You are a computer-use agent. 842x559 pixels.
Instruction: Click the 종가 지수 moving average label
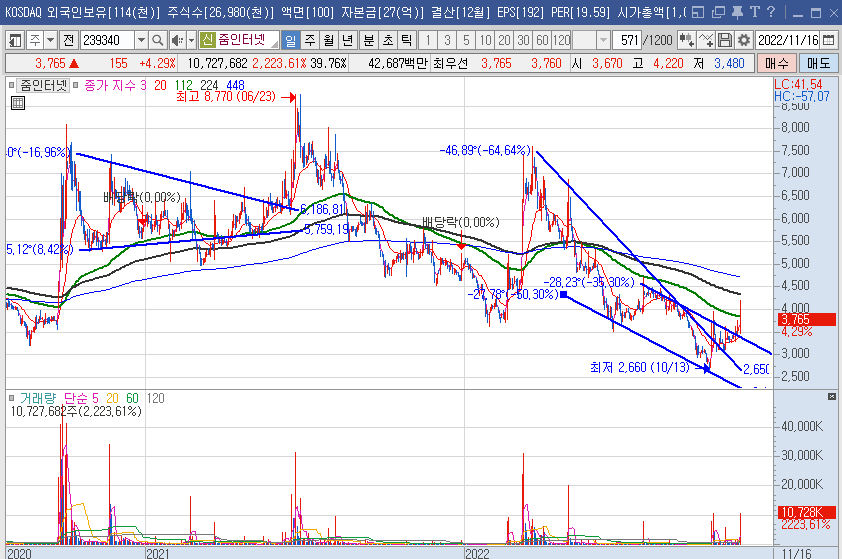[110, 85]
